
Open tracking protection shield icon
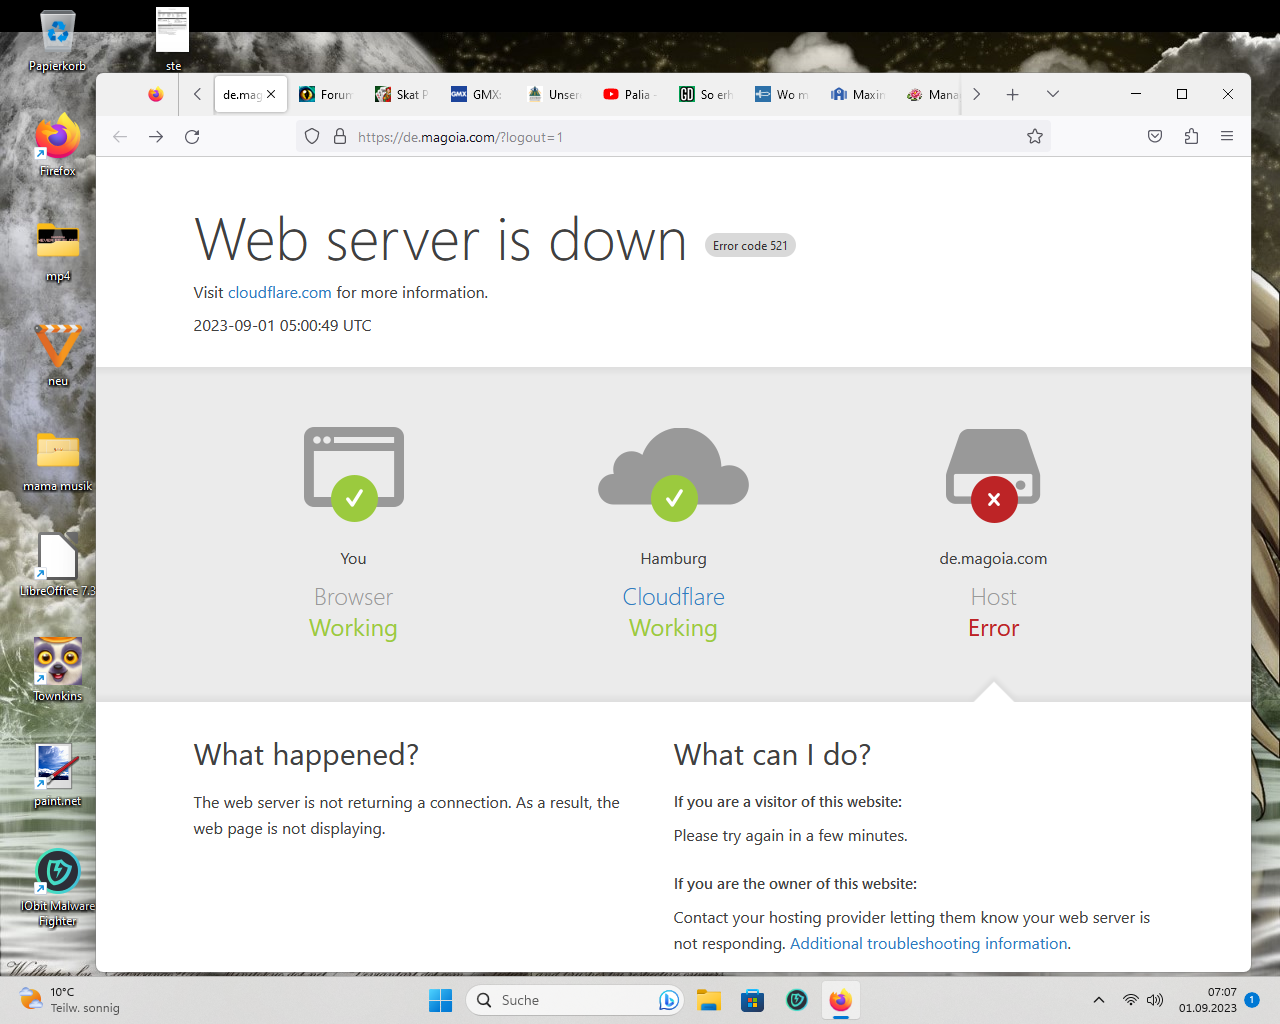[312, 137]
